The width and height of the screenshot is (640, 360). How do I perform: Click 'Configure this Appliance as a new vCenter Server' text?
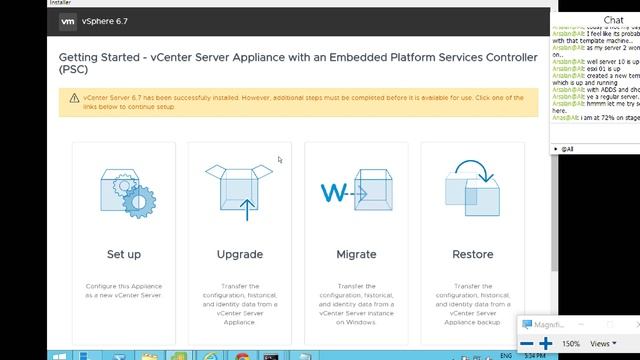point(124,291)
